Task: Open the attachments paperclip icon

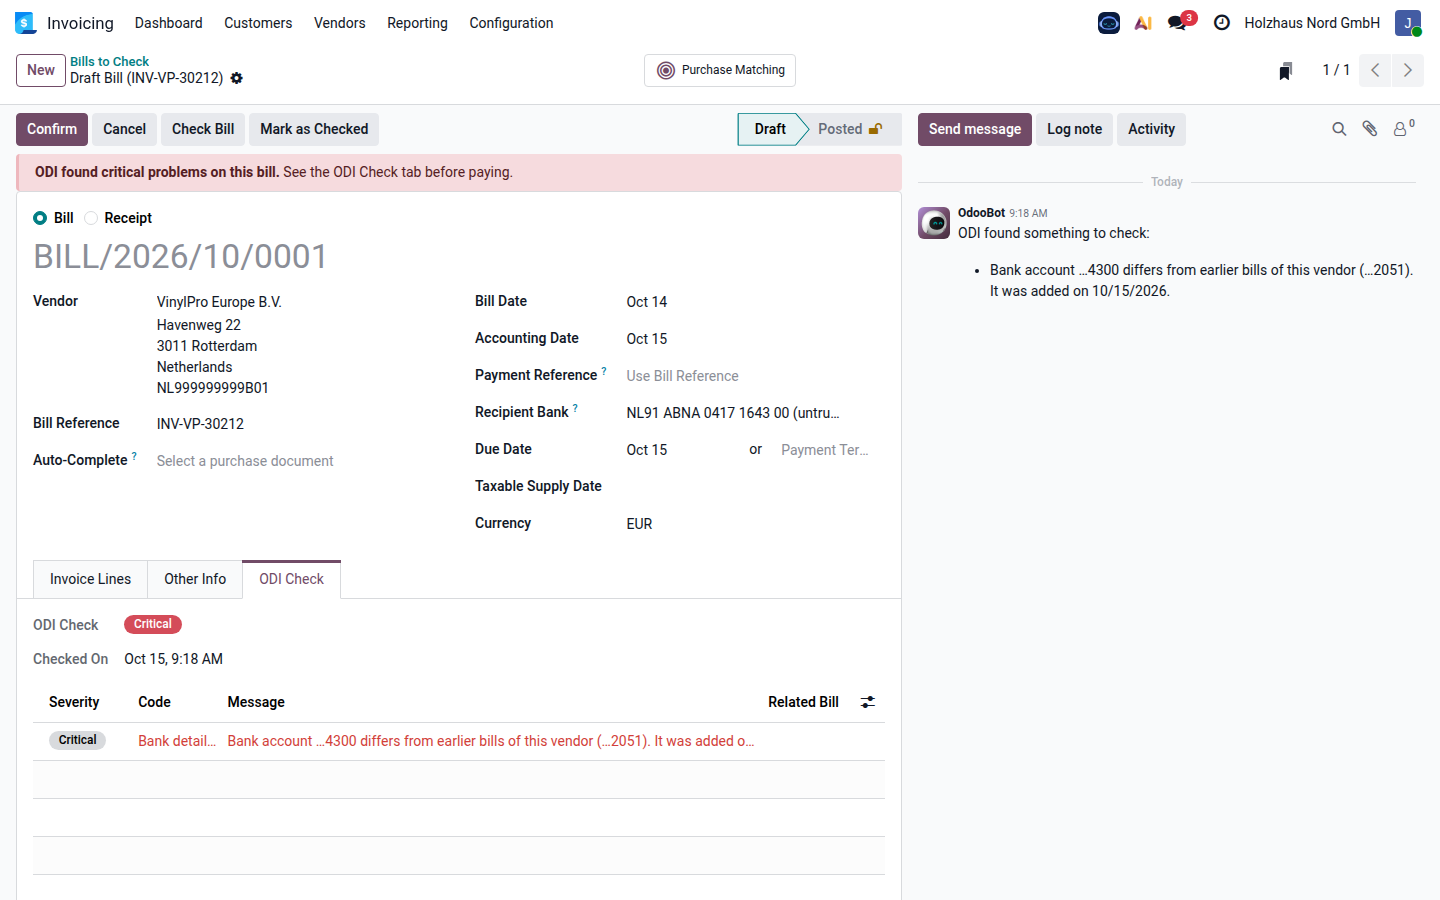Action: 1370,129
